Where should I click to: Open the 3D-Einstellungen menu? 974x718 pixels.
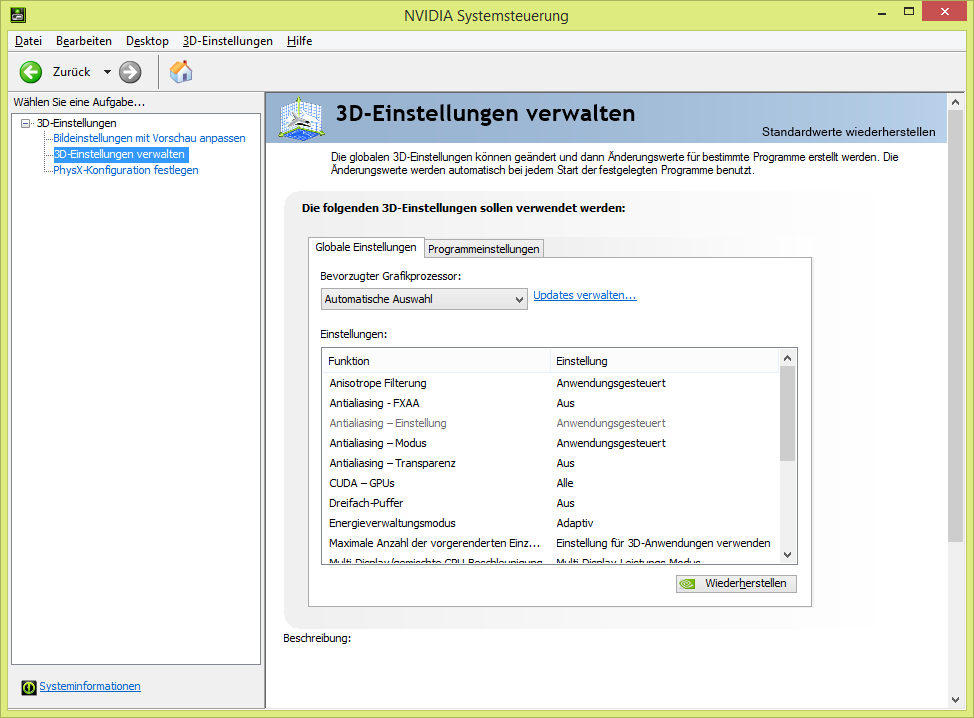[227, 41]
